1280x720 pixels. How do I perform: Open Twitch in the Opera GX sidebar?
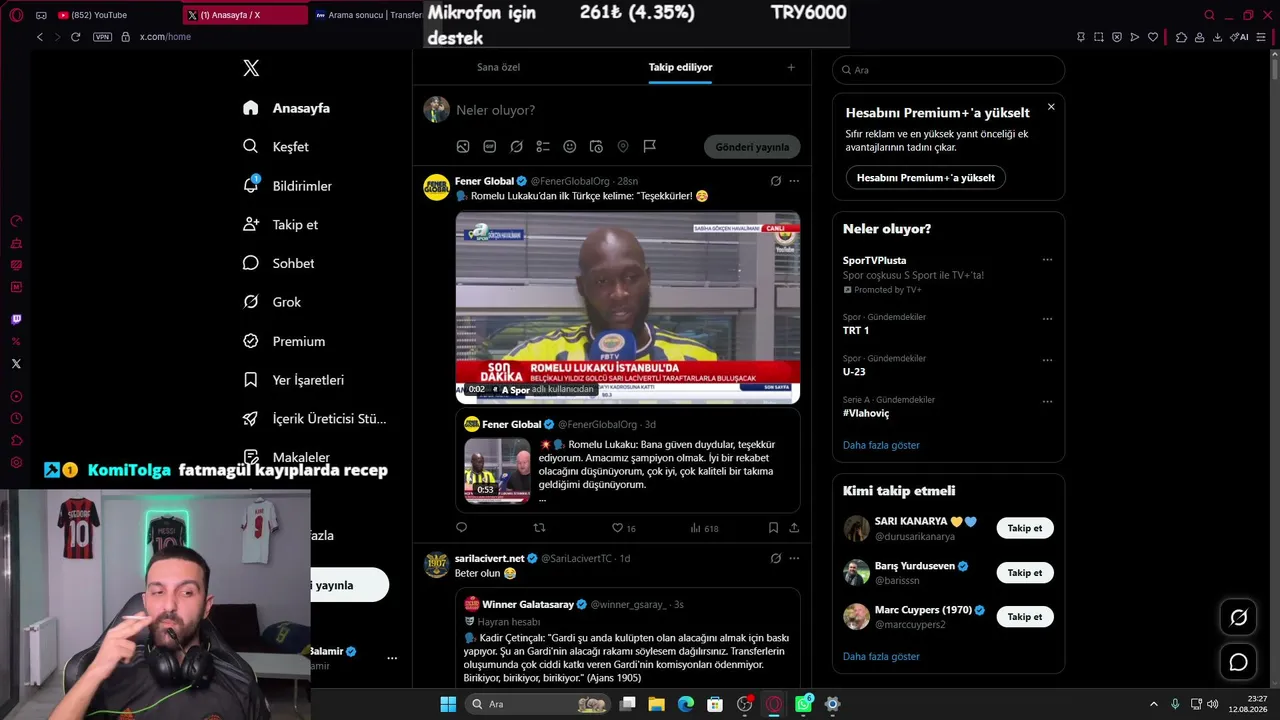(x=16, y=320)
